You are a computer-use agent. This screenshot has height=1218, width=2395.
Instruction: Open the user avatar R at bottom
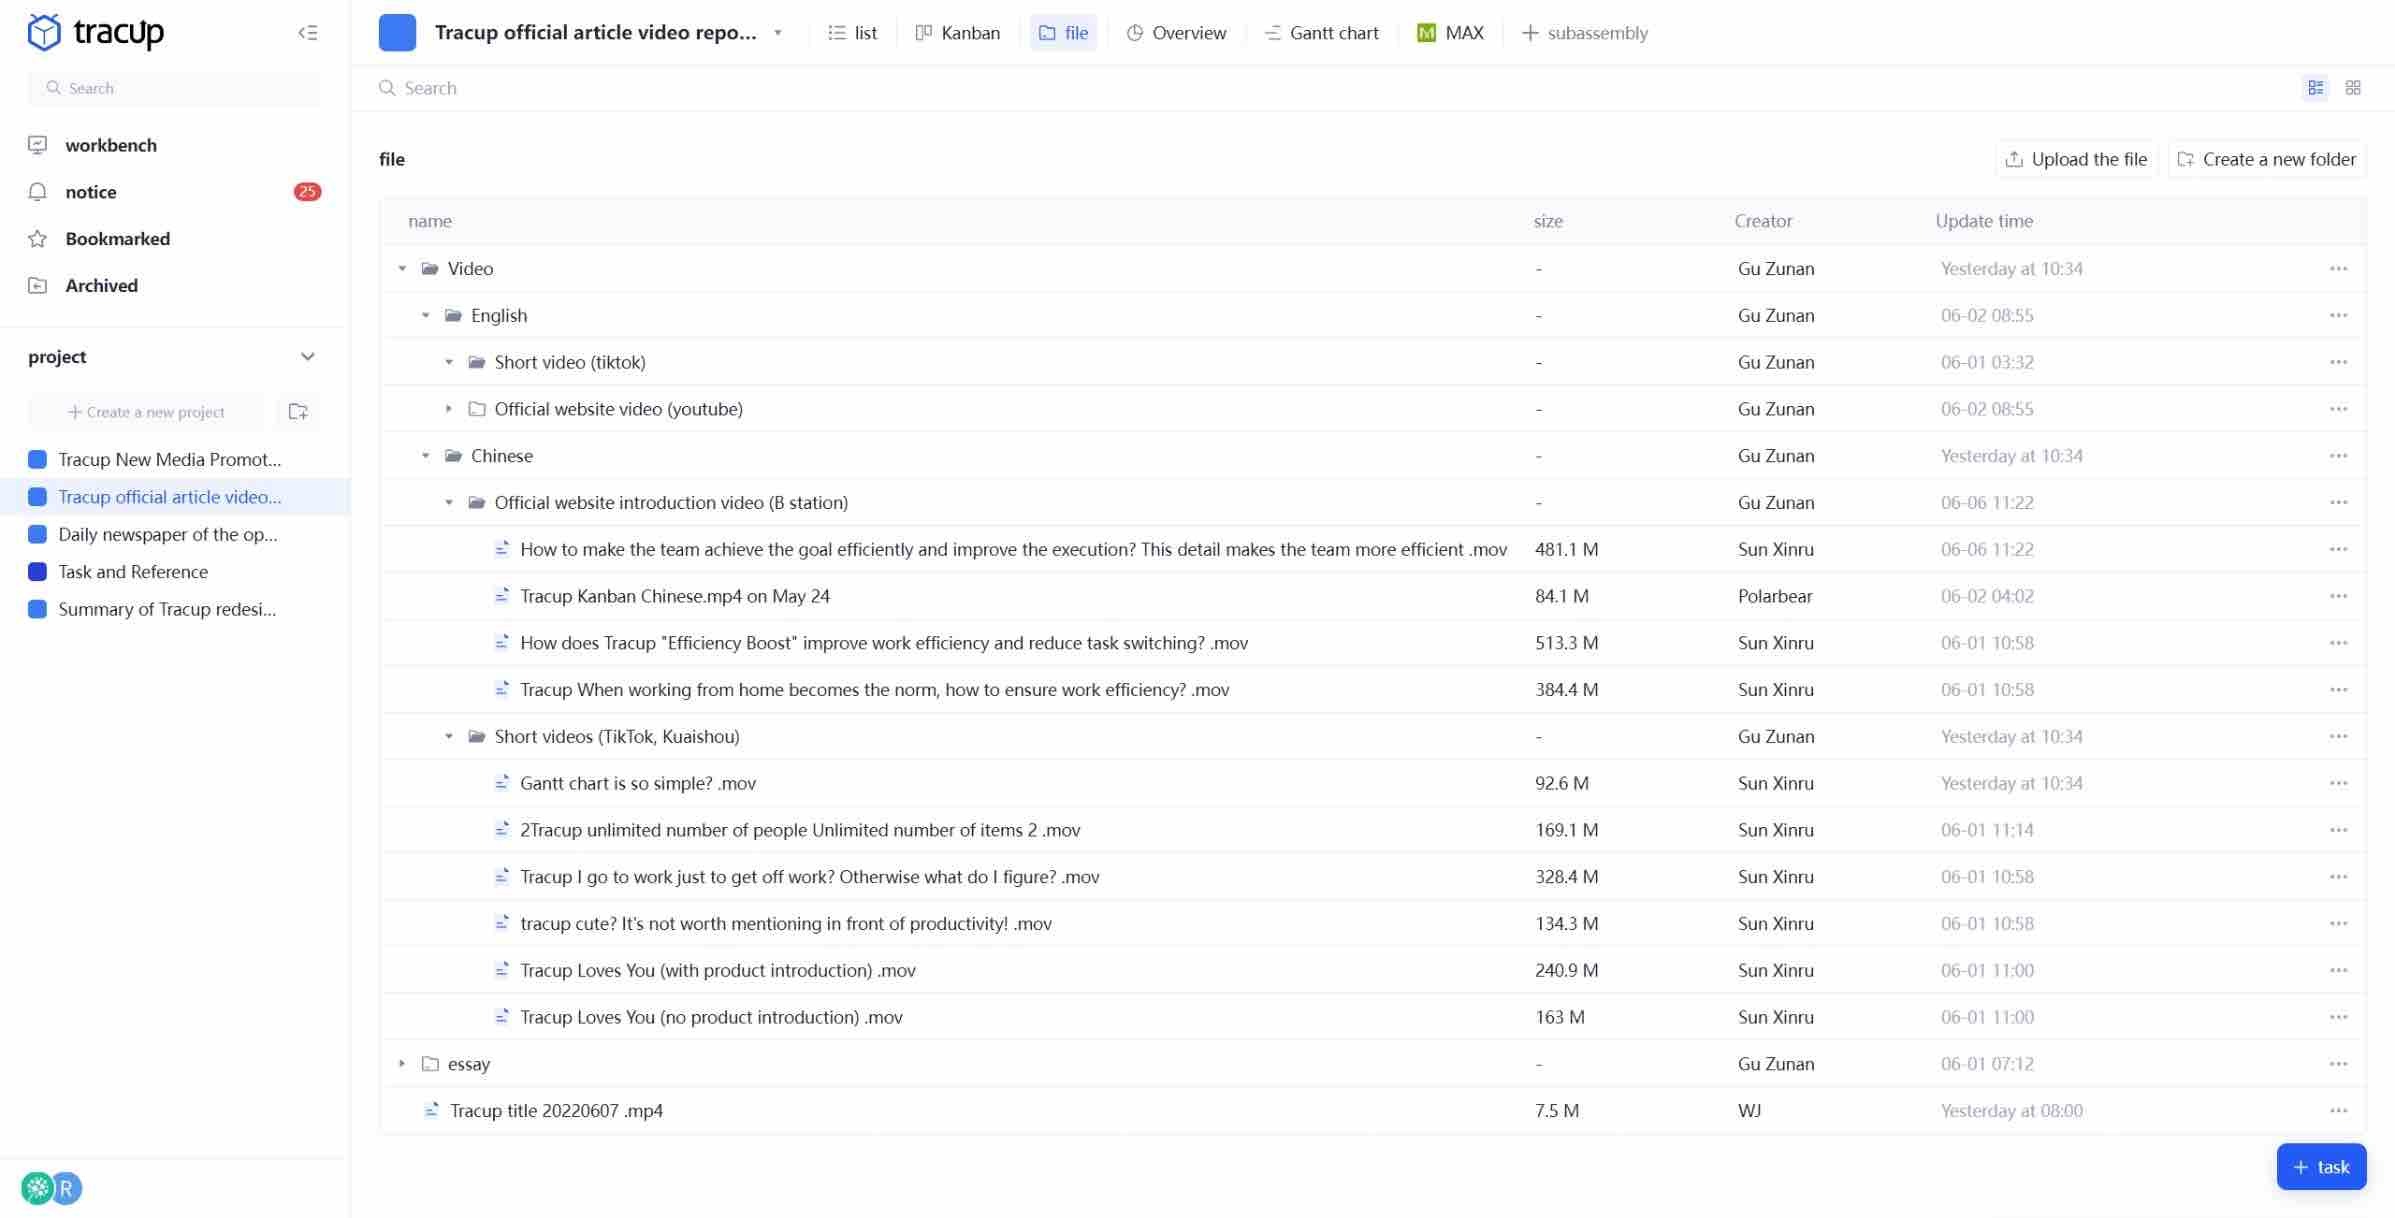coord(67,1188)
